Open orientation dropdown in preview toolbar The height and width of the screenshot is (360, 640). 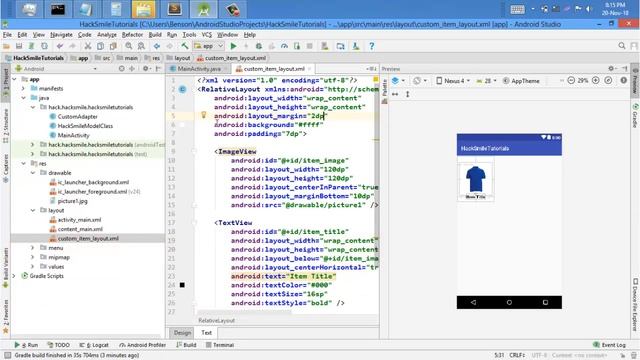pyautogui.click(x=420, y=81)
